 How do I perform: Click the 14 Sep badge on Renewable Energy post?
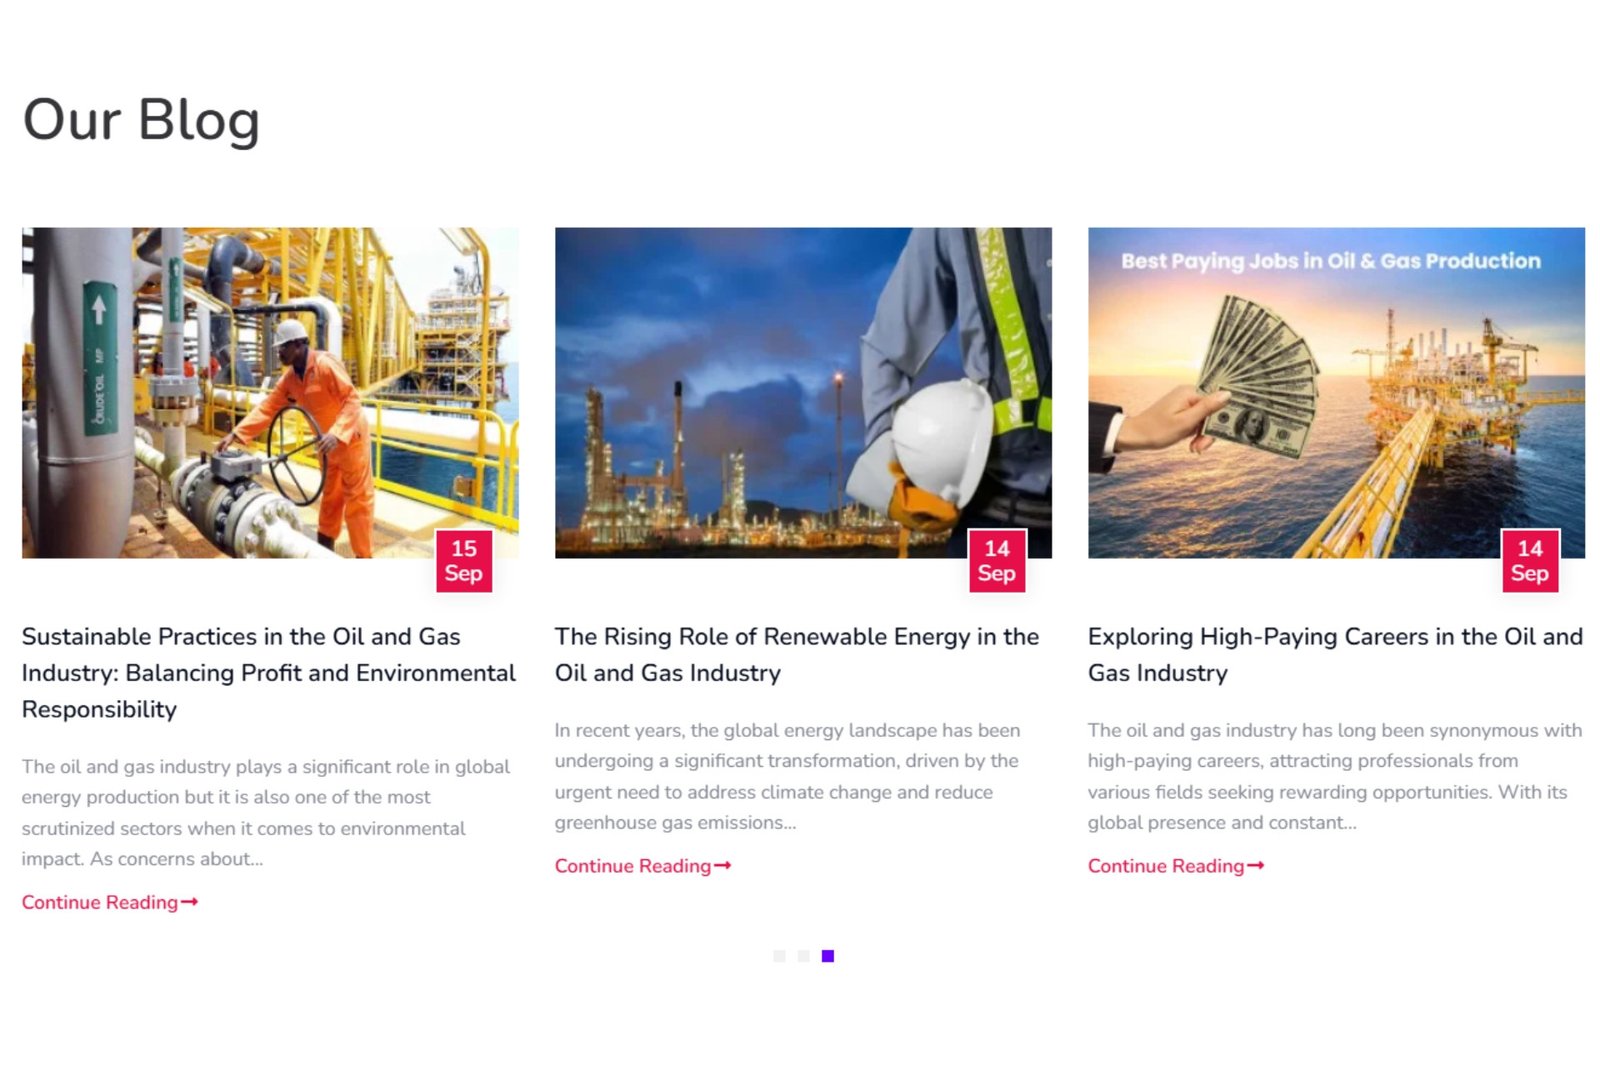click(x=997, y=561)
